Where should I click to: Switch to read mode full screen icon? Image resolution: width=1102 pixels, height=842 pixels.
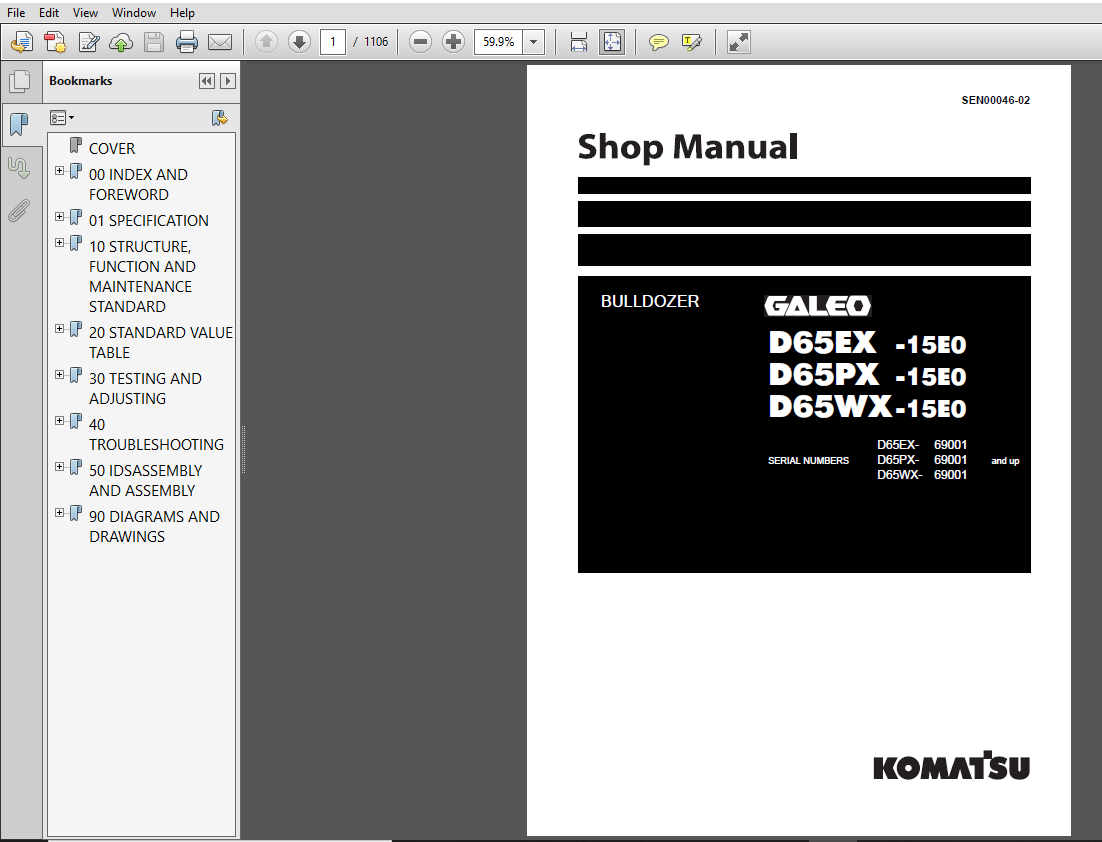[x=739, y=42]
